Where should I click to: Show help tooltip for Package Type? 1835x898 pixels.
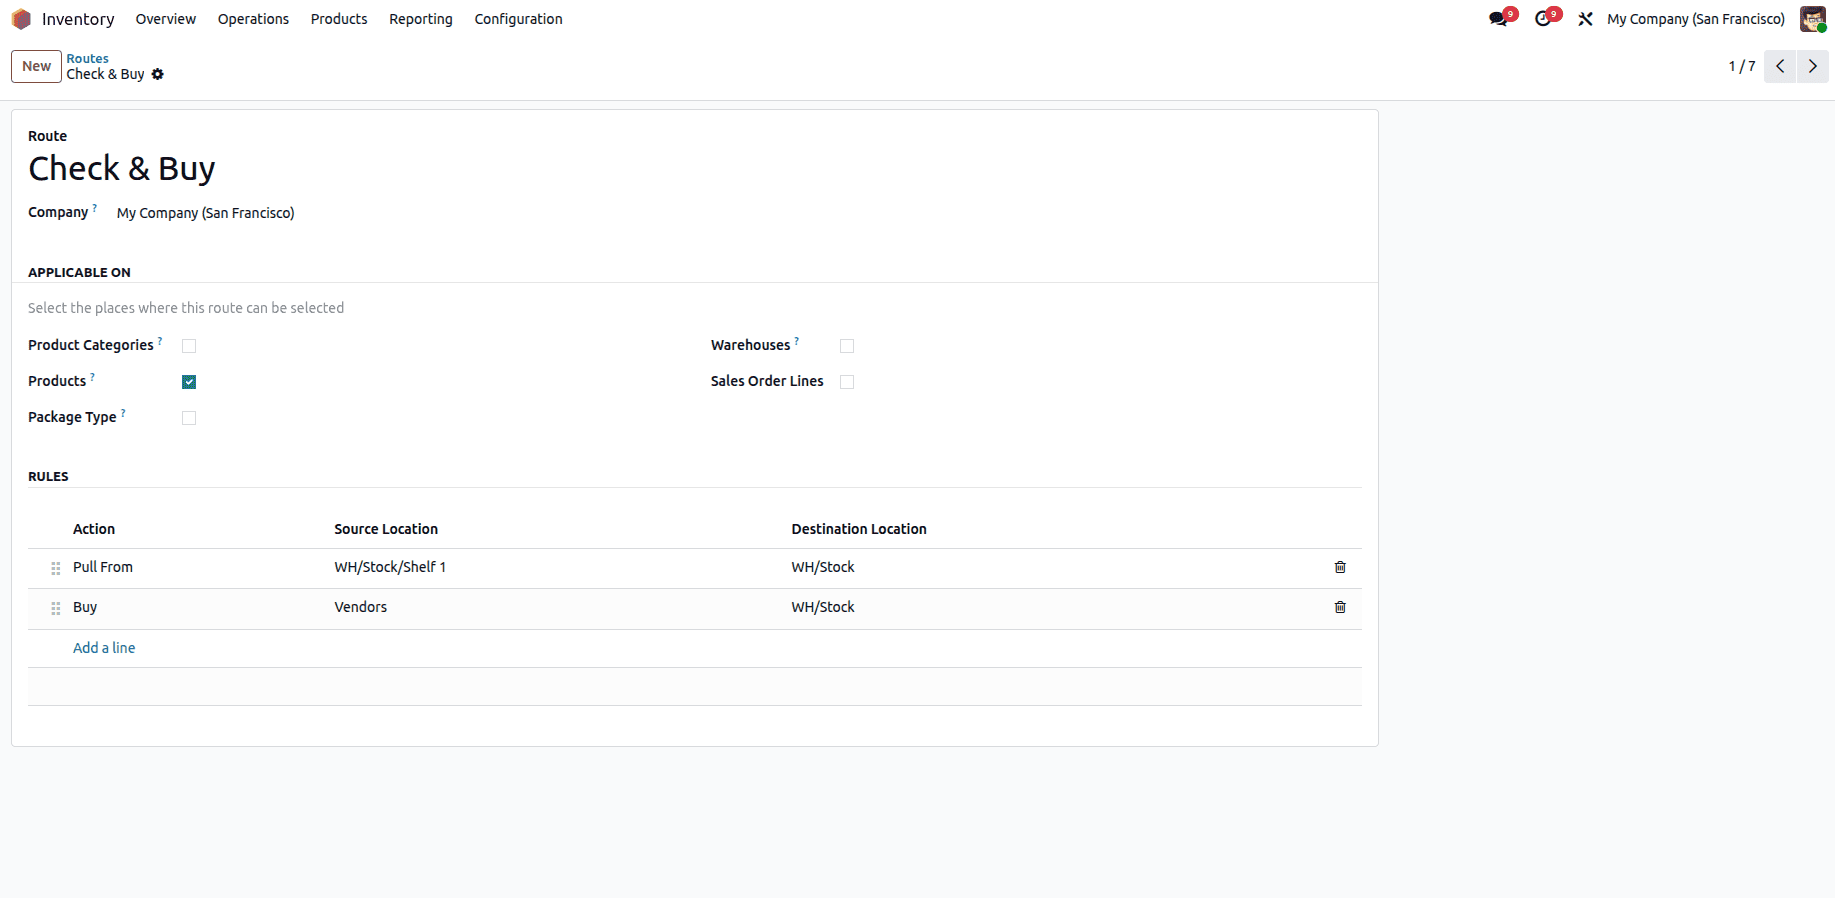[x=123, y=413]
